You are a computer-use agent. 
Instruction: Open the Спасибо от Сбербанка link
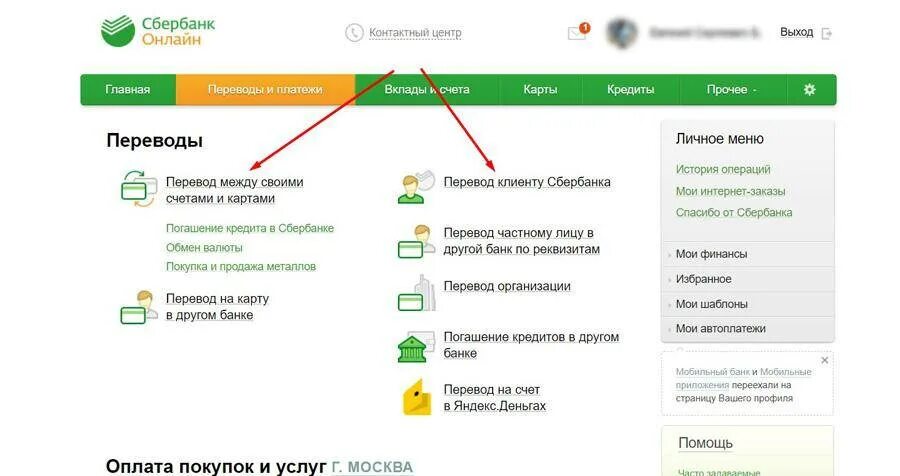pyautogui.click(x=734, y=212)
